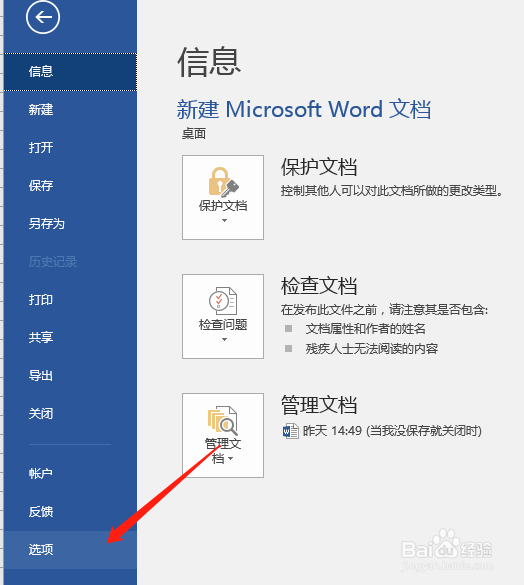Click the Manage Document magnifier icon
Screen dimensions: 524x585
(x=222, y=420)
